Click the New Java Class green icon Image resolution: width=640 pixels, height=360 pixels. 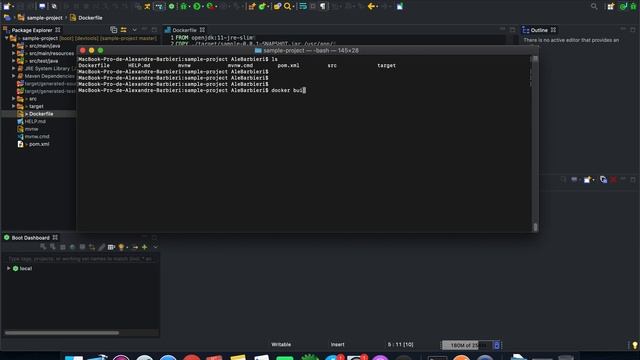pyautogui.click(x=263, y=6)
